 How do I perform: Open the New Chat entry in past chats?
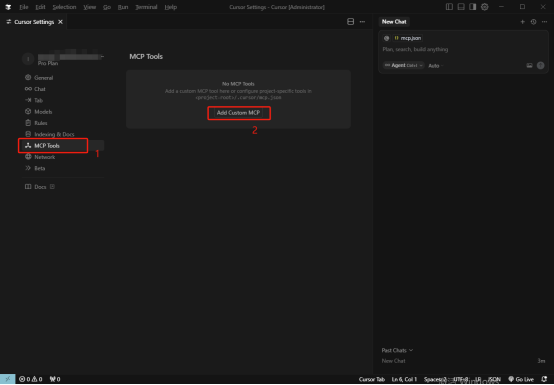[x=463, y=361]
